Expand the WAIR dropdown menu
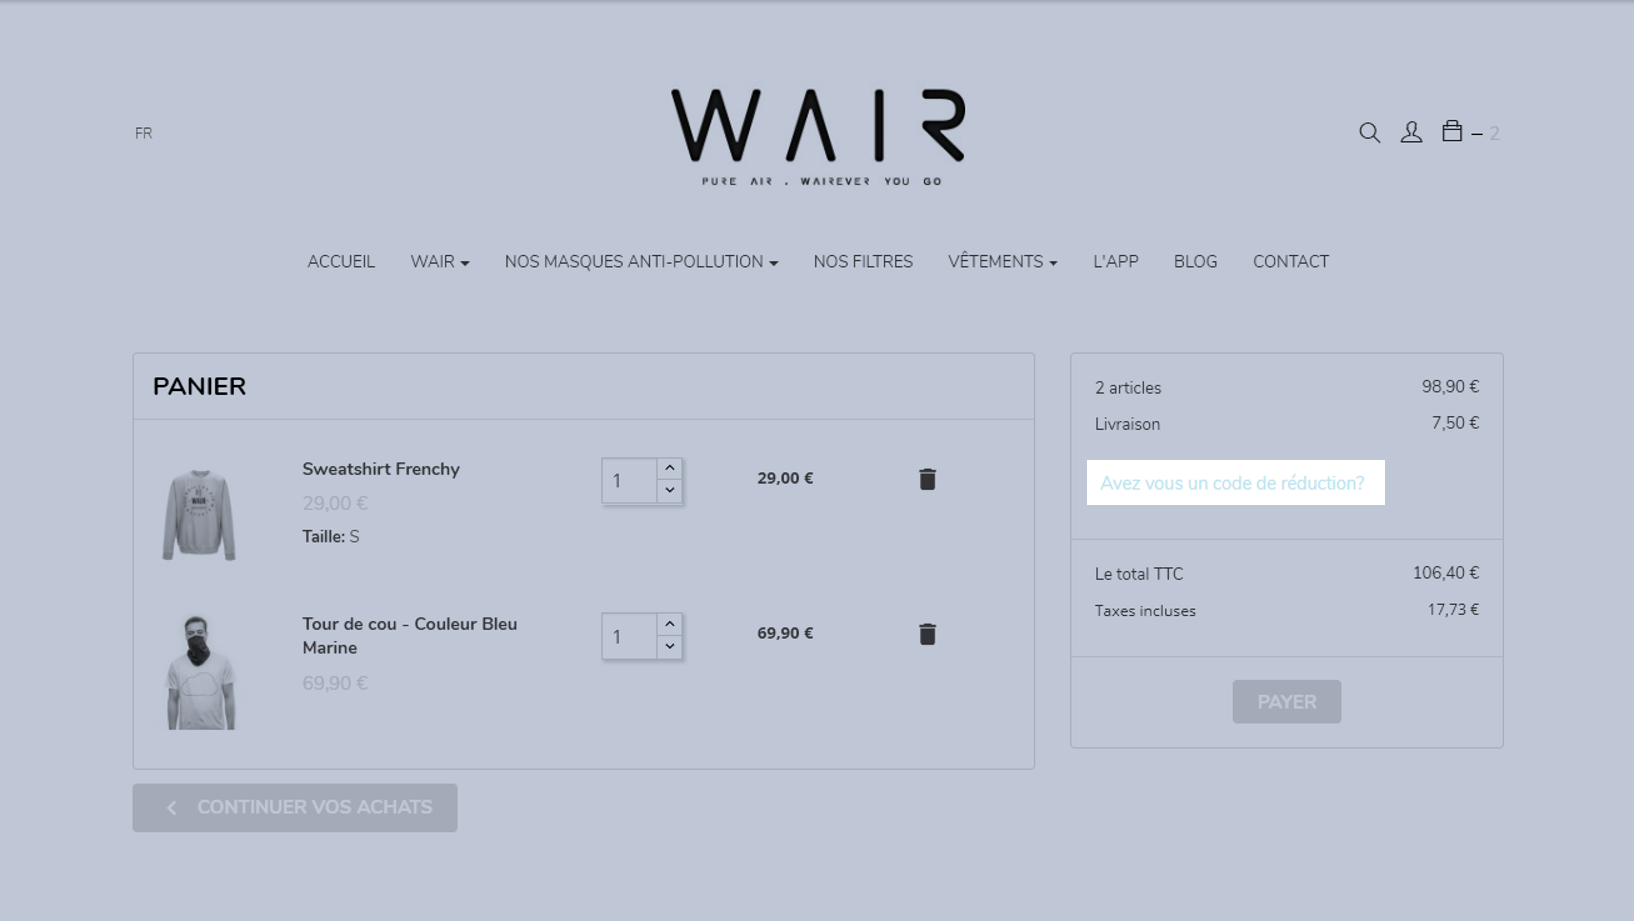 [x=440, y=262]
